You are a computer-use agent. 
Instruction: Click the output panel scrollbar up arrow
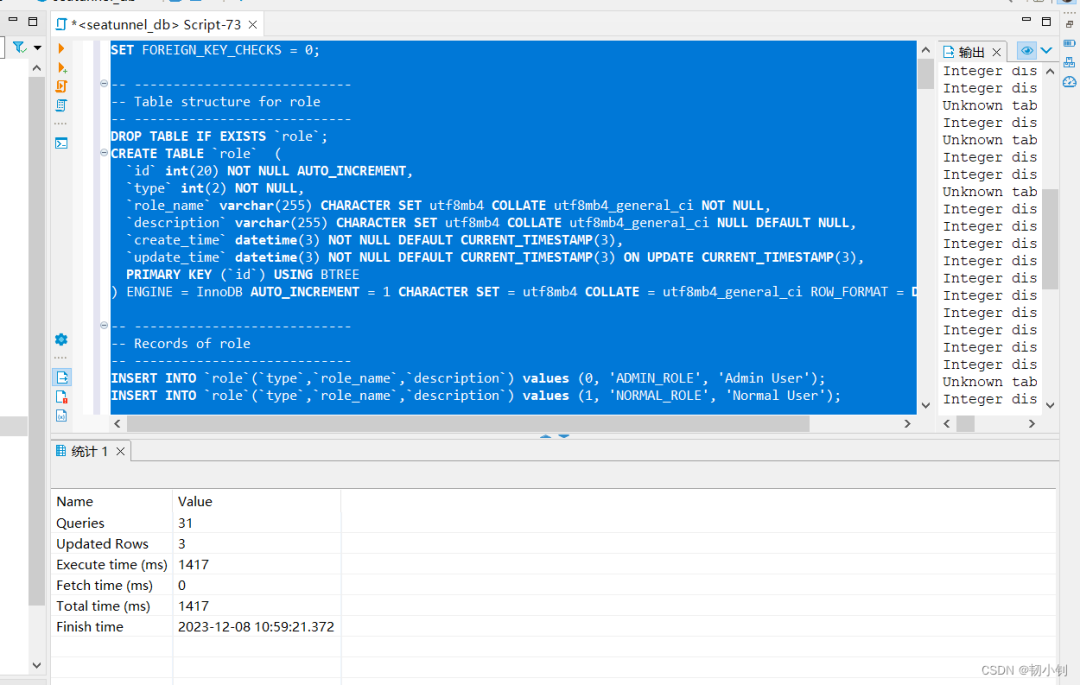point(1050,71)
